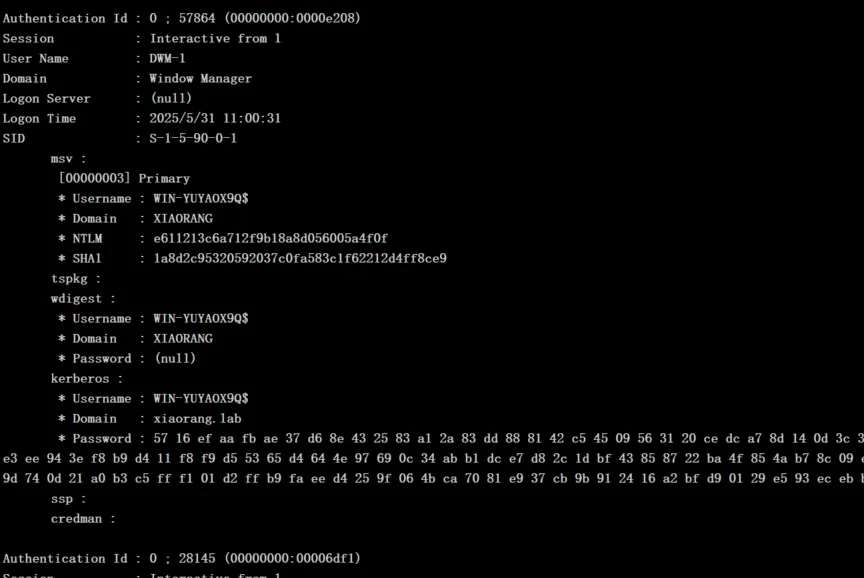Click Authentication Id line containing 28145

(x=181, y=558)
